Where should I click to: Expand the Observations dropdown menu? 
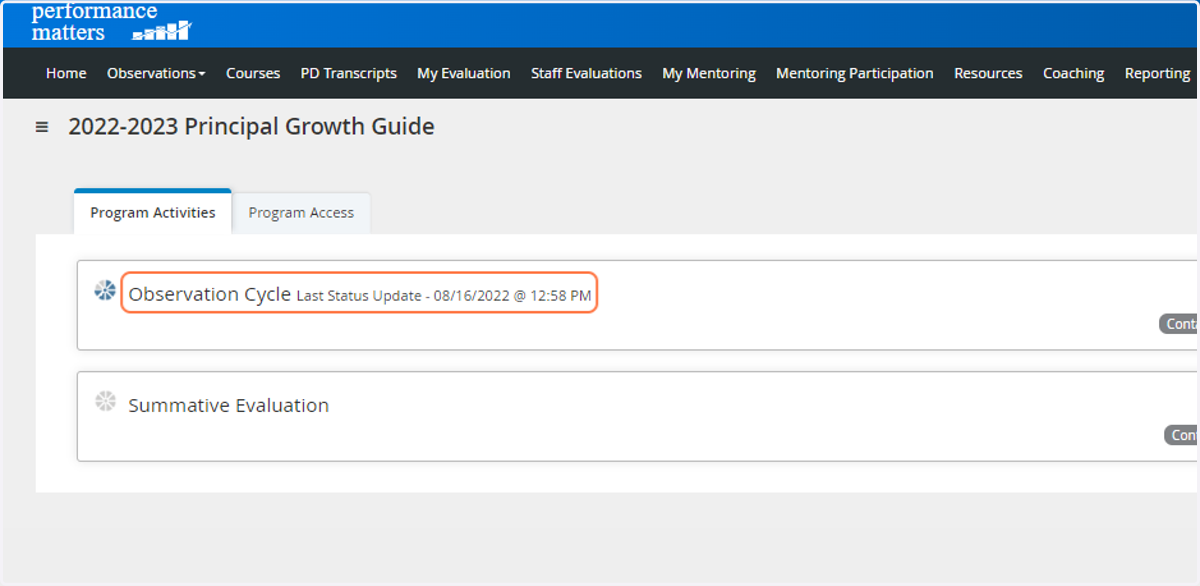pyautogui.click(x=156, y=73)
